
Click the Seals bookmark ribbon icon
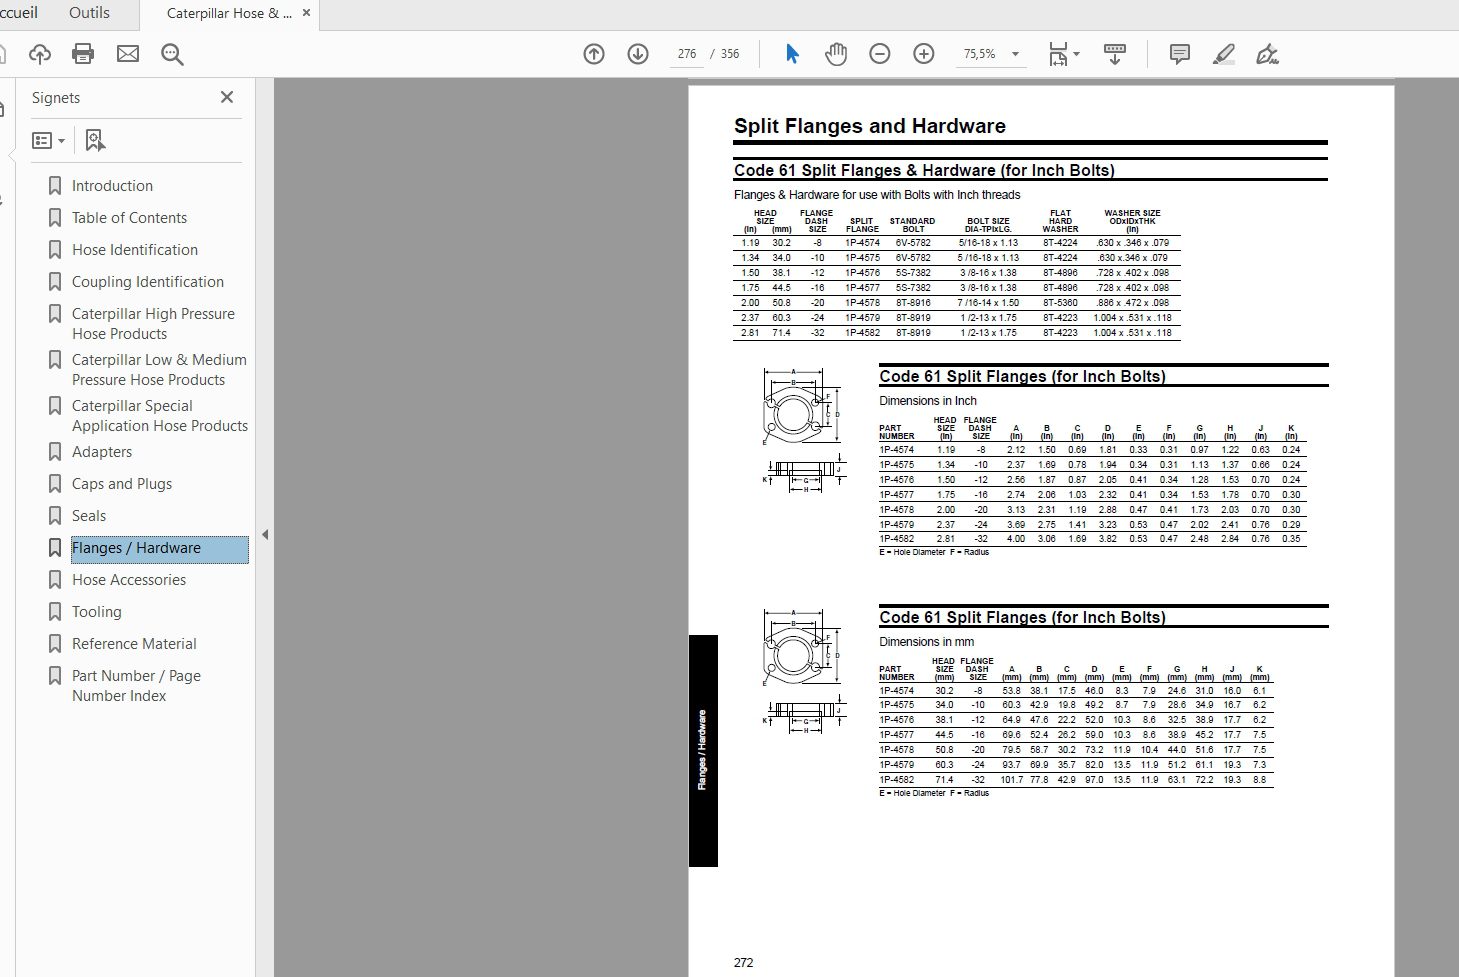(55, 516)
